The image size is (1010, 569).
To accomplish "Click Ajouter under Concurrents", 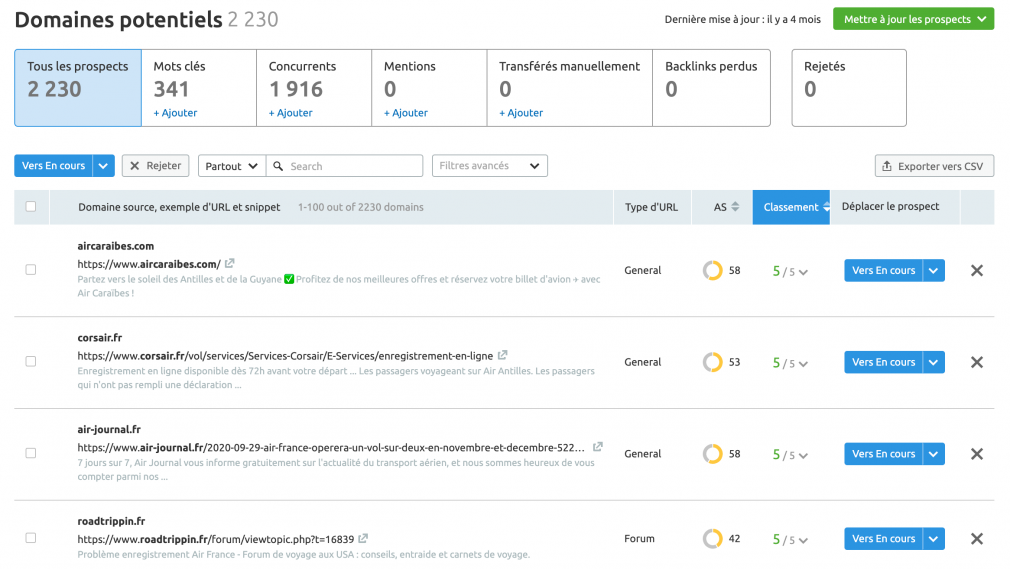I will [x=291, y=113].
